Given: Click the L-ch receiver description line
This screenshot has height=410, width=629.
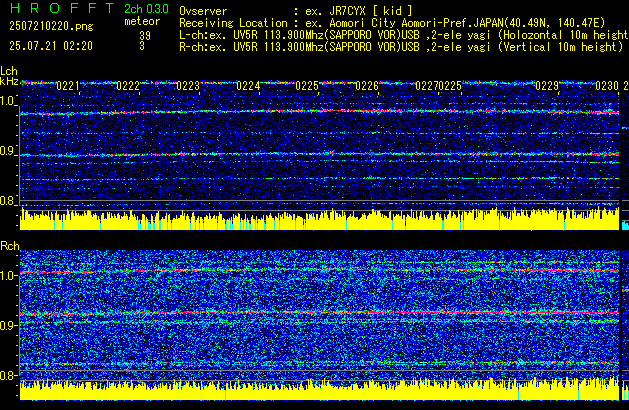Looking at the screenshot, I should click(404, 35).
